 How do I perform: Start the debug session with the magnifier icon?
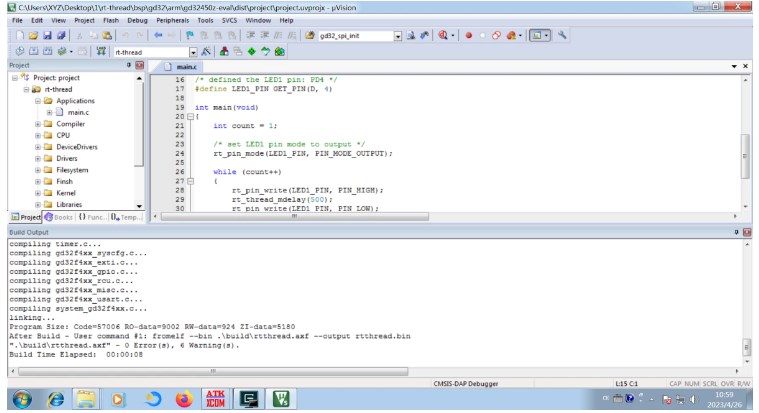(x=443, y=35)
